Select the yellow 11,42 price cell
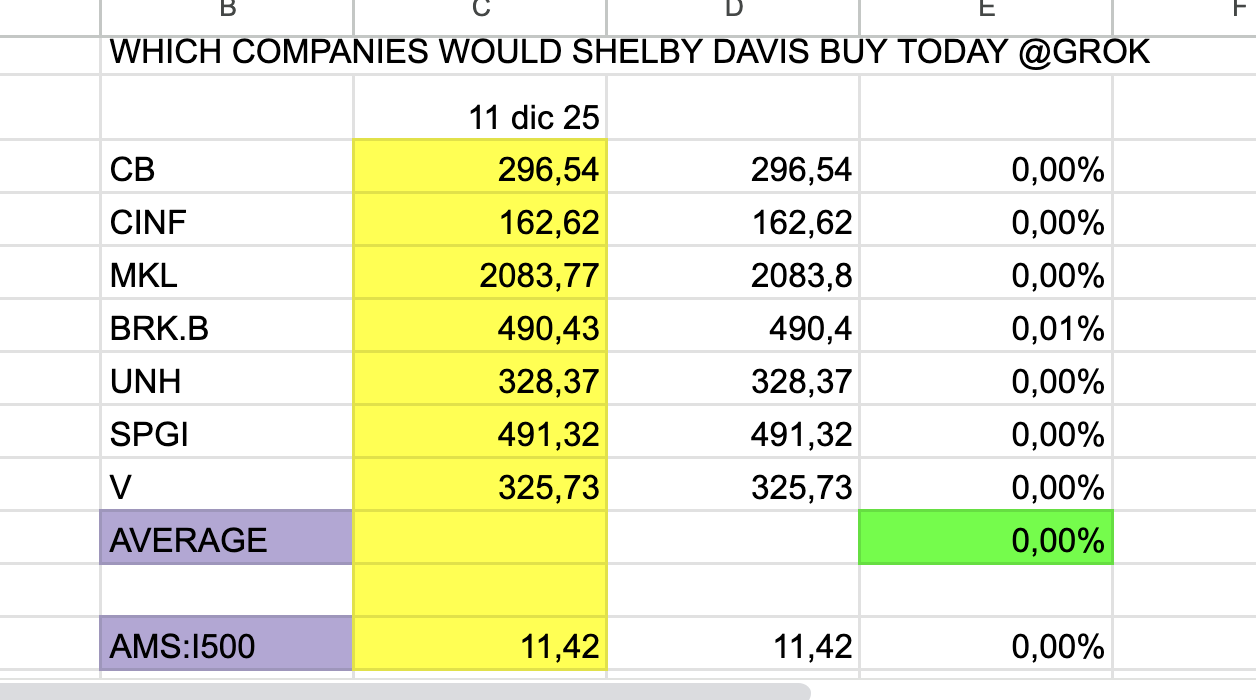 480,646
